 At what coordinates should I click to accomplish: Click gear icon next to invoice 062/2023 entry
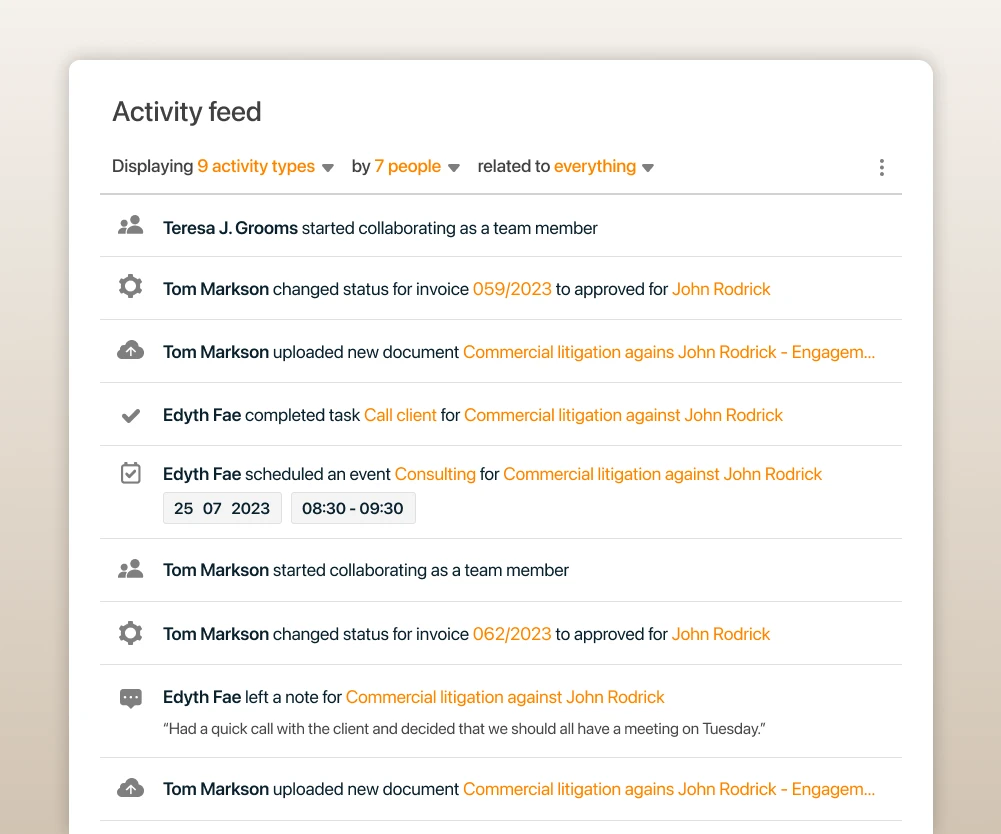point(130,633)
